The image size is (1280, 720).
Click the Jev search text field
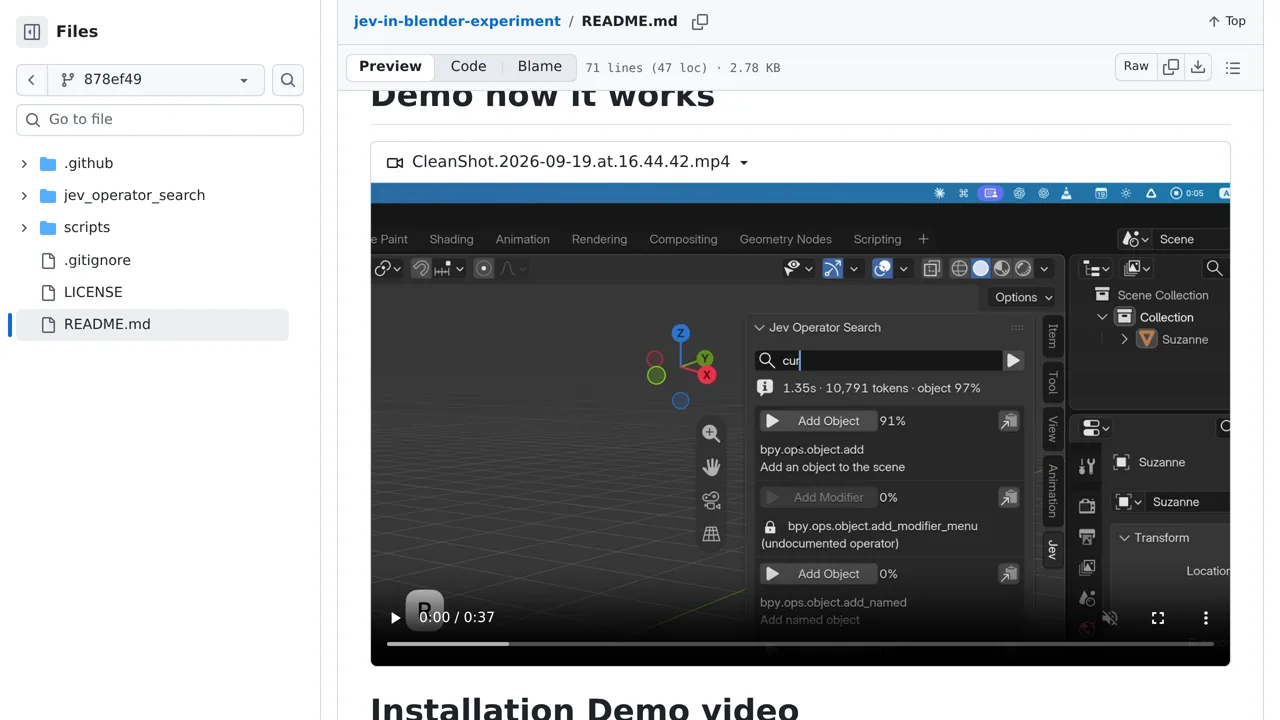click(x=879, y=360)
